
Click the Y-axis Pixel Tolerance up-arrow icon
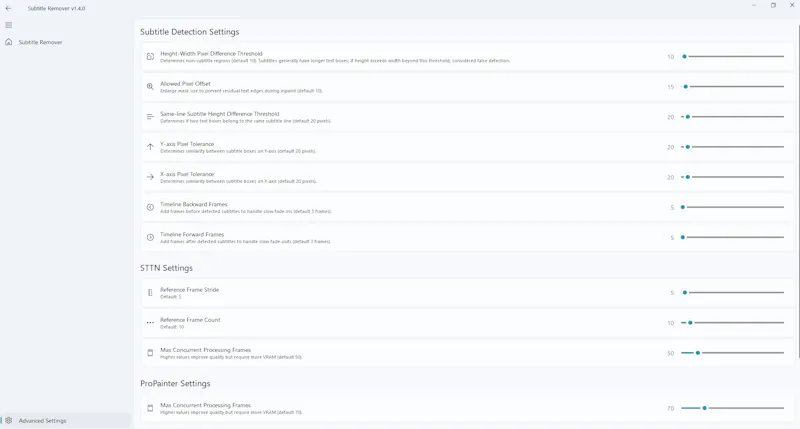150,147
